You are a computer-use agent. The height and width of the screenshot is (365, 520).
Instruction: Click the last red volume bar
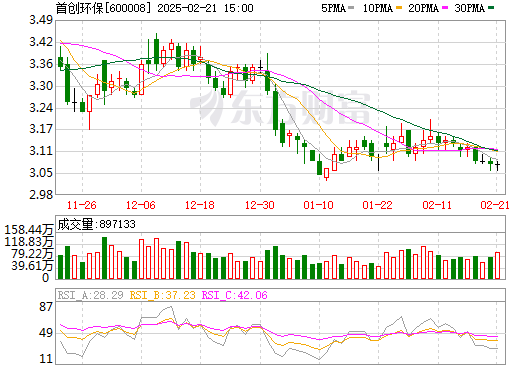pos(498,265)
